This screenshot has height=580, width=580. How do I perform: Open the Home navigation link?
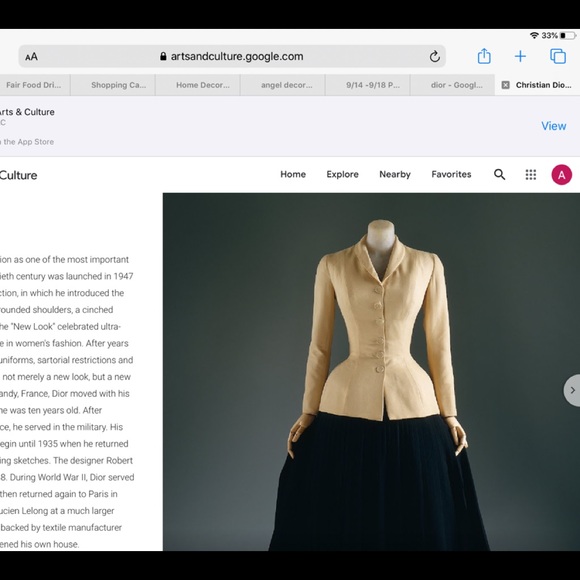point(293,174)
